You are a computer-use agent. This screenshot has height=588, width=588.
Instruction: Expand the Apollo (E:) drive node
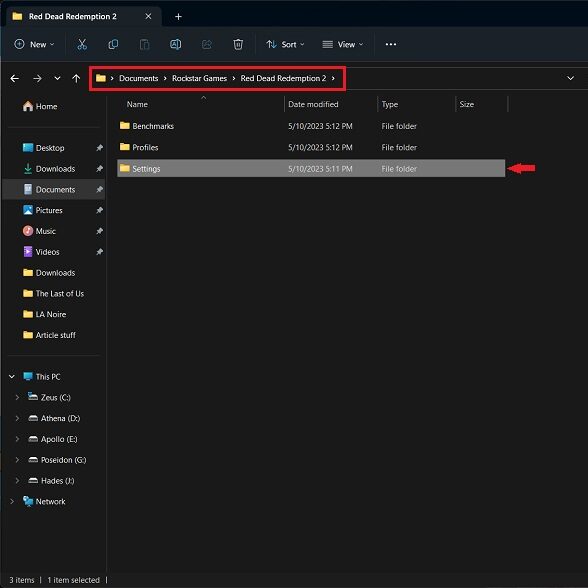click(17, 439)
